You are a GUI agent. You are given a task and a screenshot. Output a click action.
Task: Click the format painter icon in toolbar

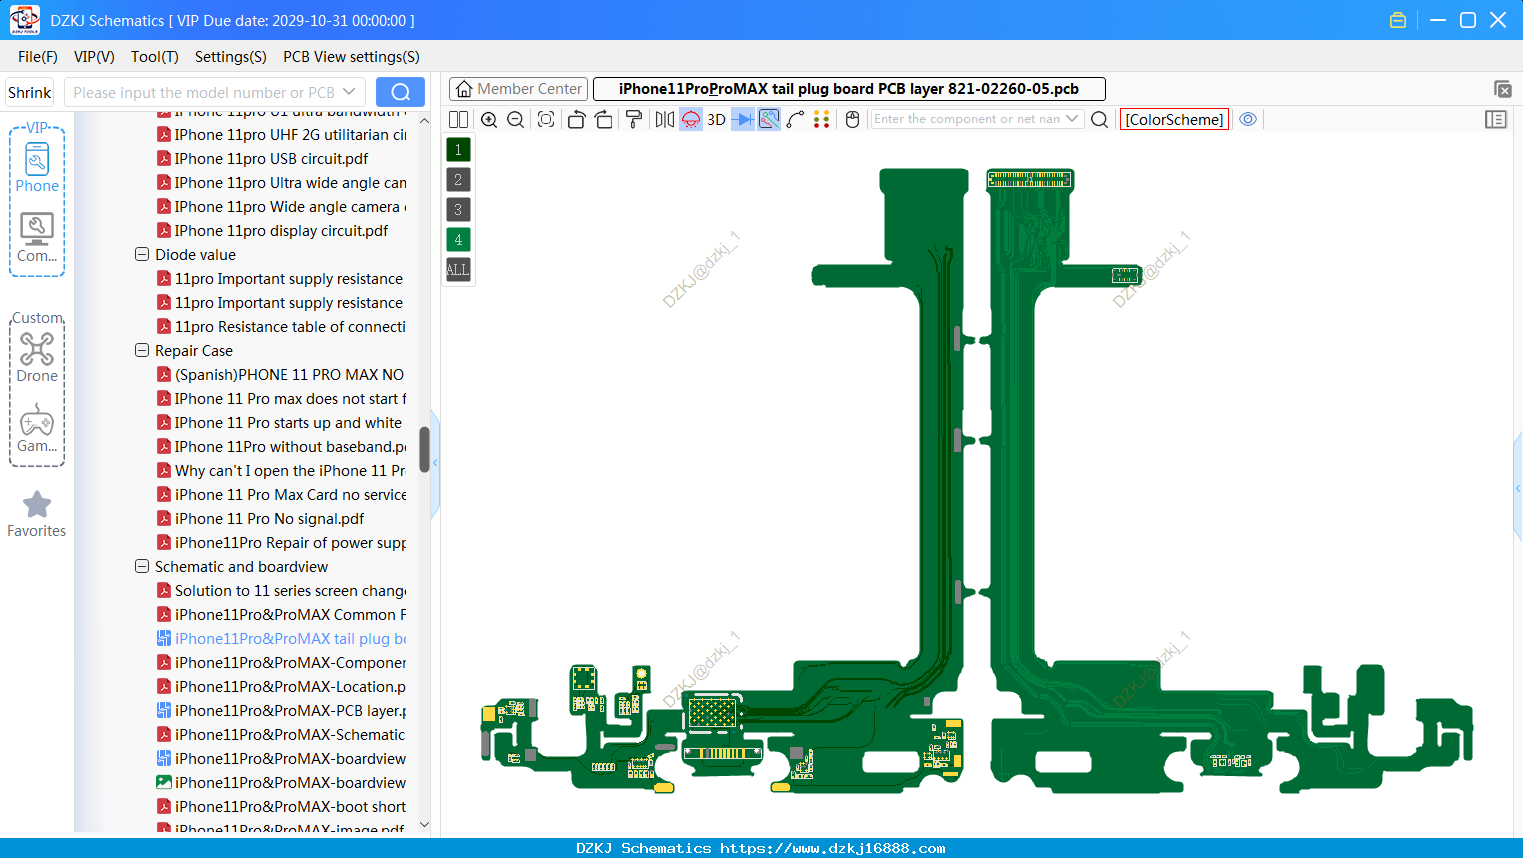click(633, 119)
